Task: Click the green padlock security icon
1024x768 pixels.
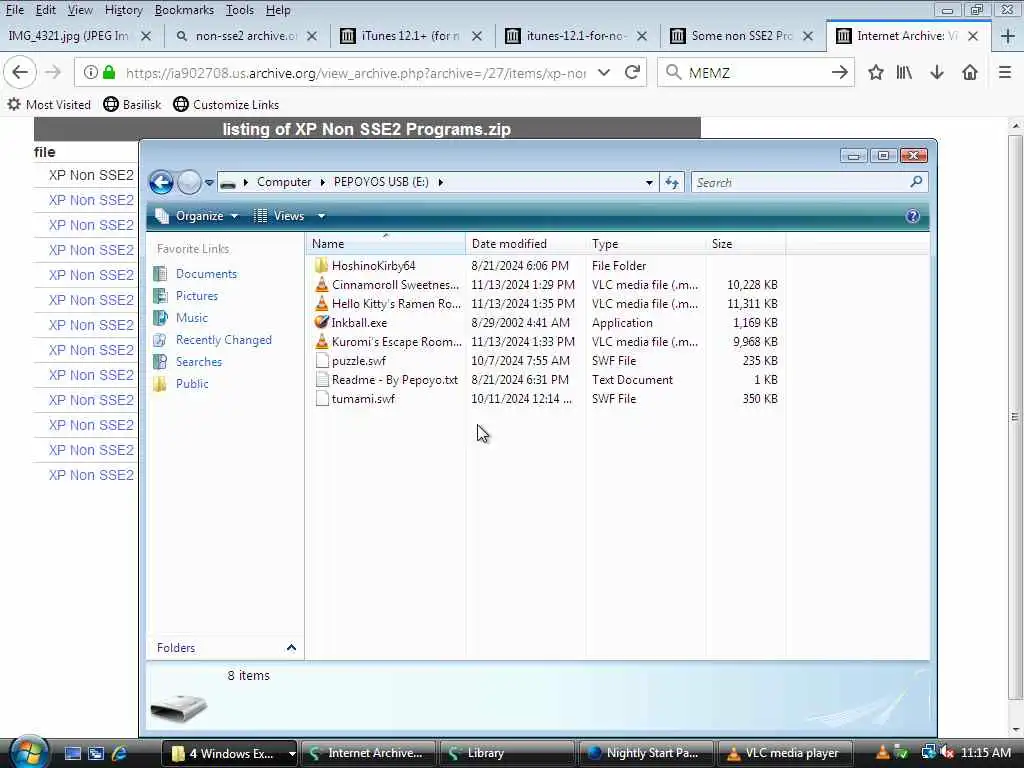Action: pyautogui.click(x=109, y=72)
